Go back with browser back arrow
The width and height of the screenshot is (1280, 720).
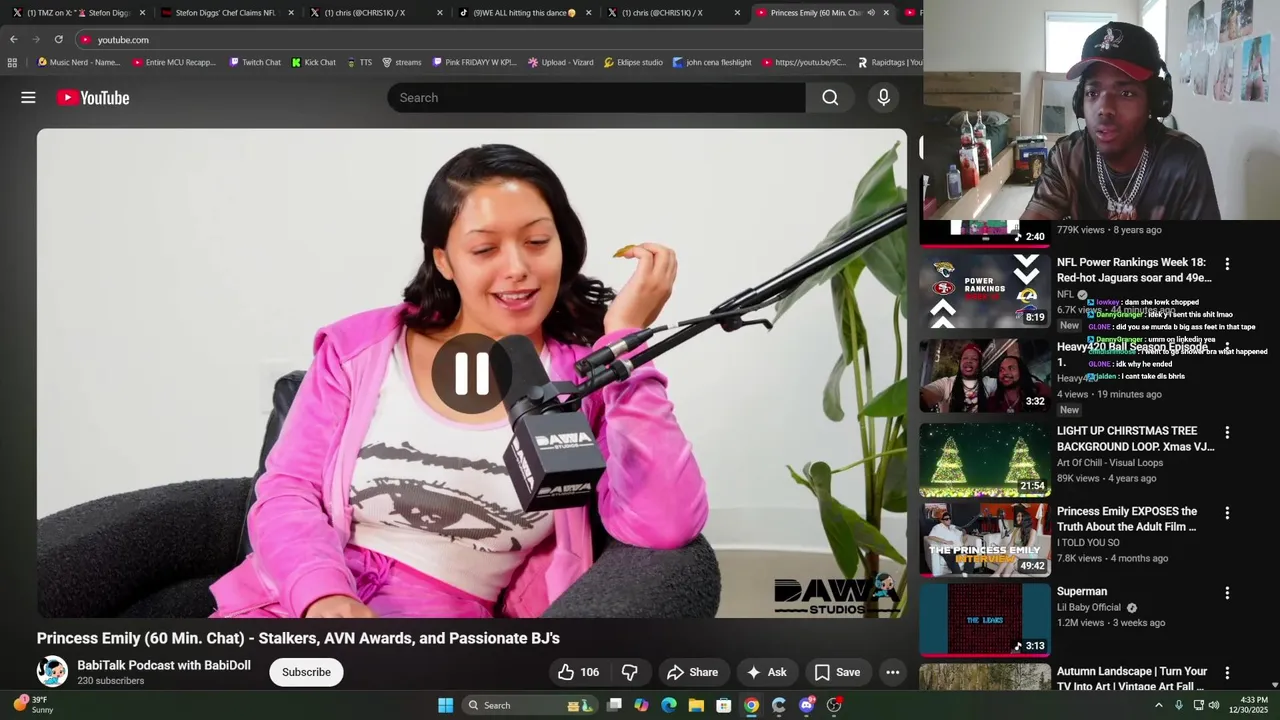click(14, 39)
